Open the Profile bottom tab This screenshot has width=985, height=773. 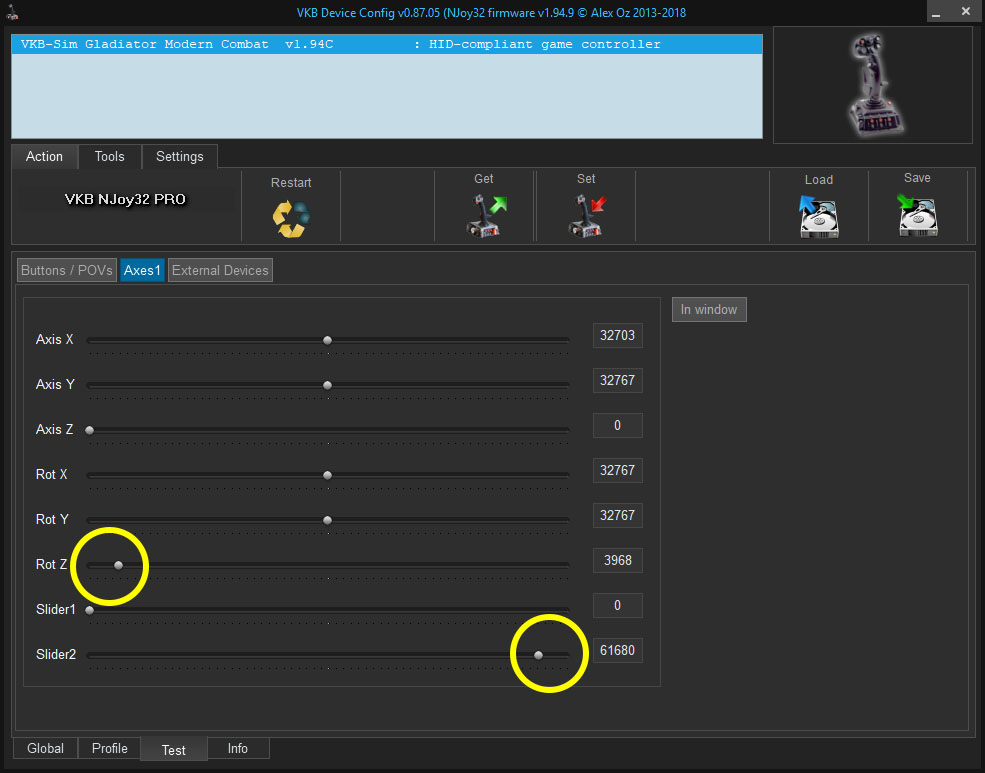tap(109, 749)
